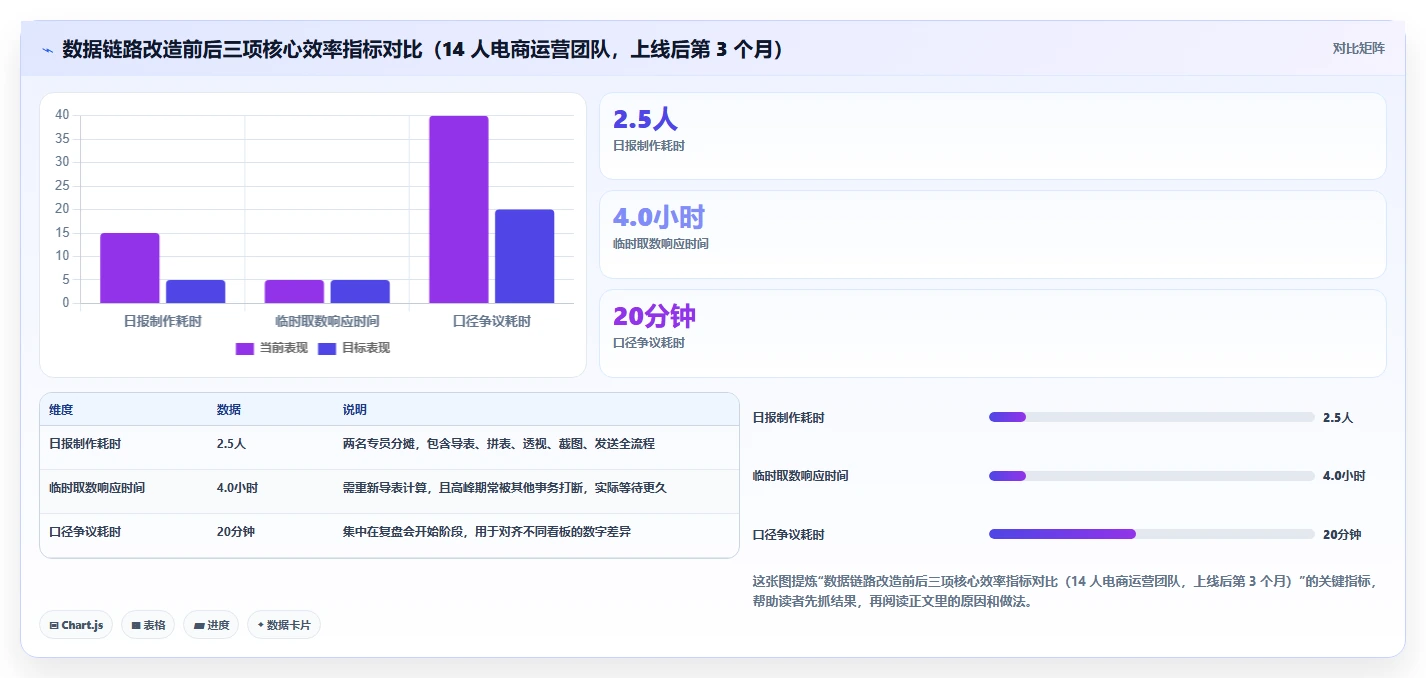Click the 口径争议耗时 label beside its progress bar
The image size is (1426, 678).
789,535
